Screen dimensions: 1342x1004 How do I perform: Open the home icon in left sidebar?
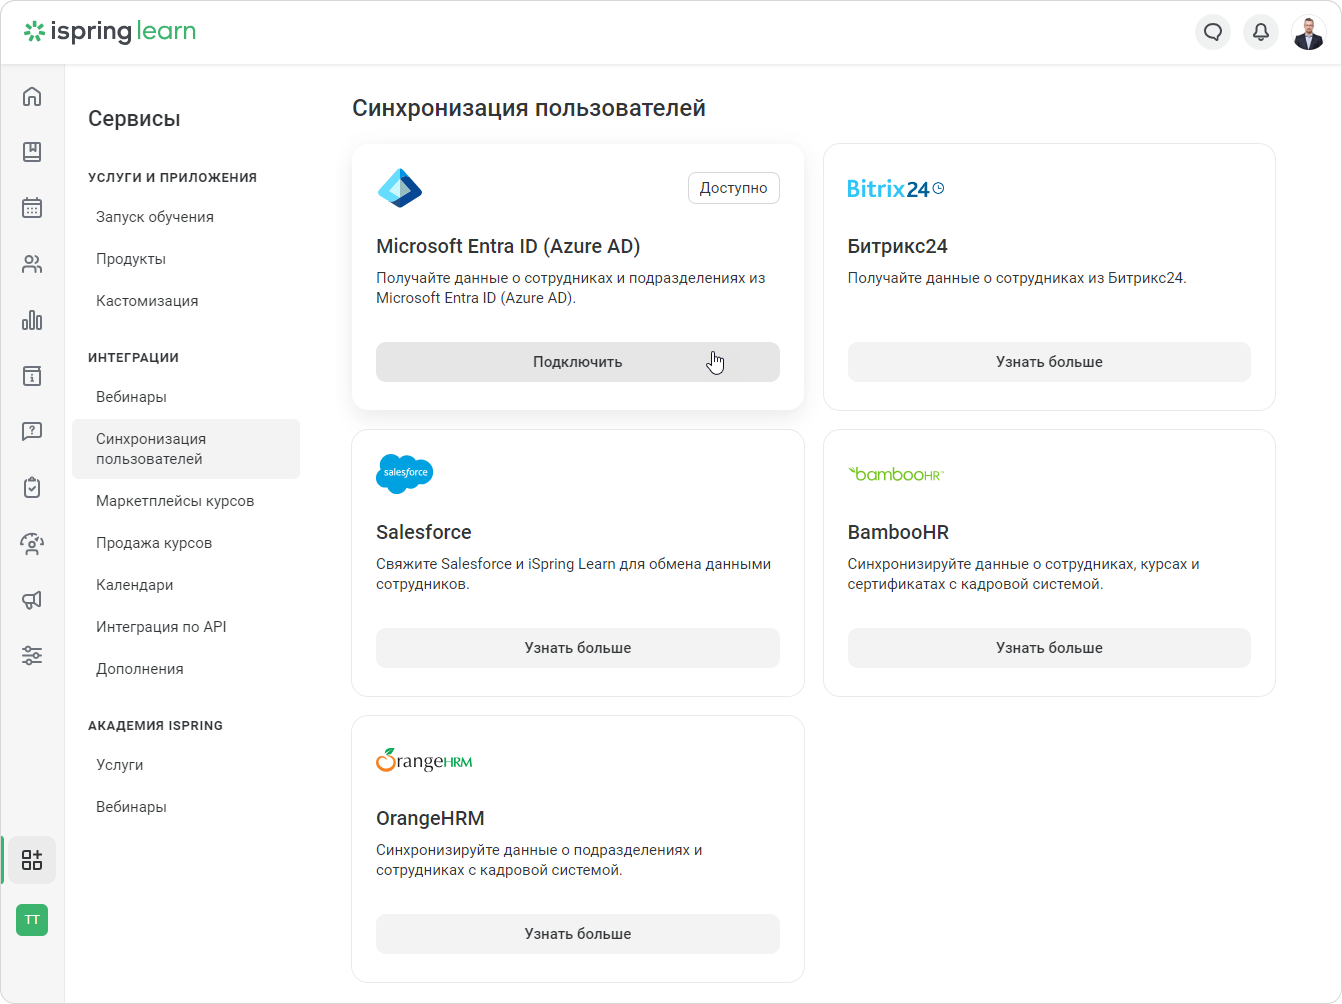32,96
